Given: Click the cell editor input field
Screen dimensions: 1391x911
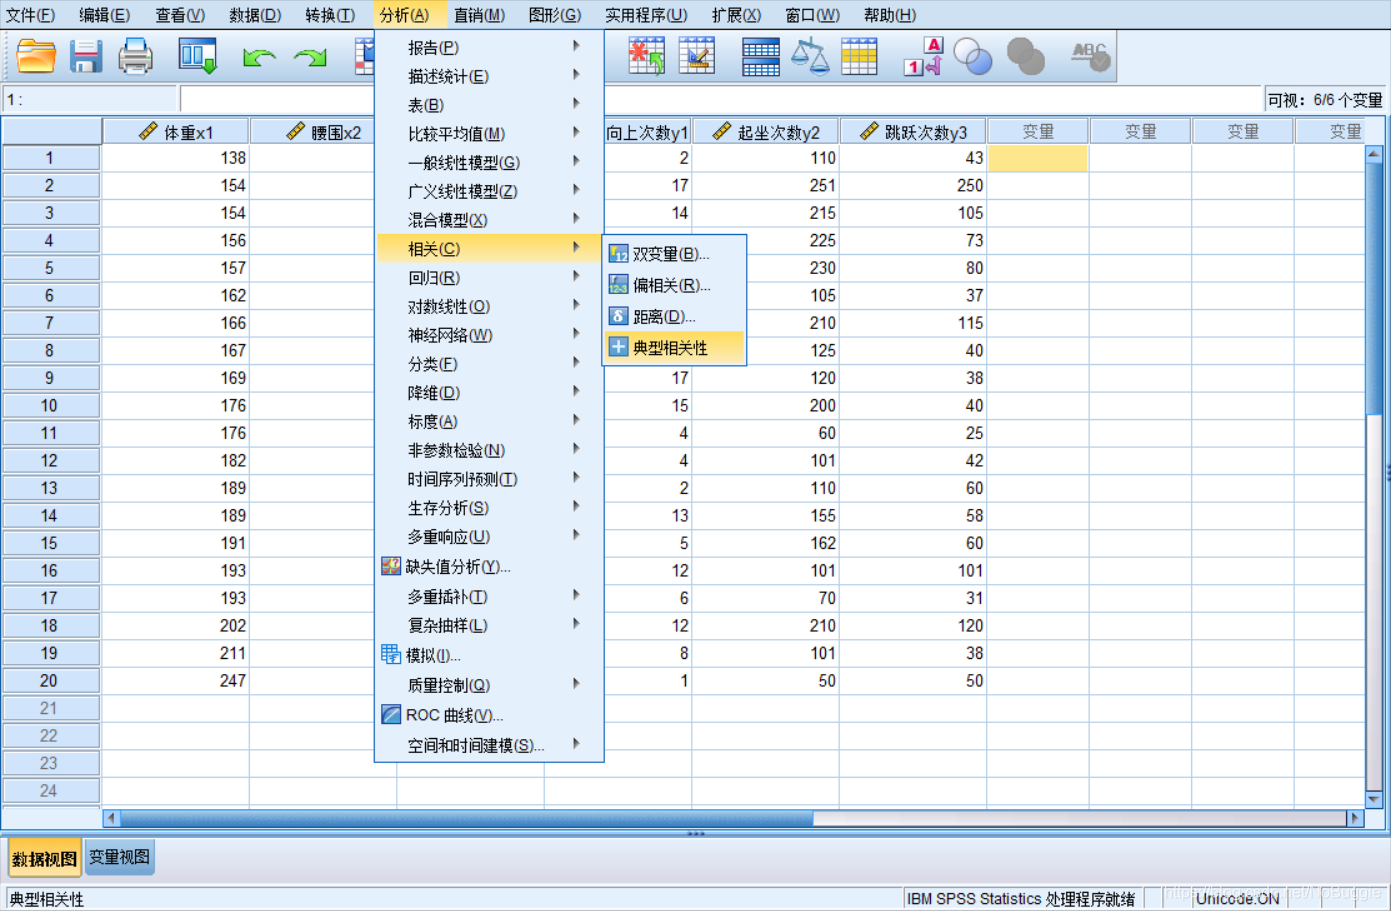Looking at the screenshot, I should click(722, 99).
